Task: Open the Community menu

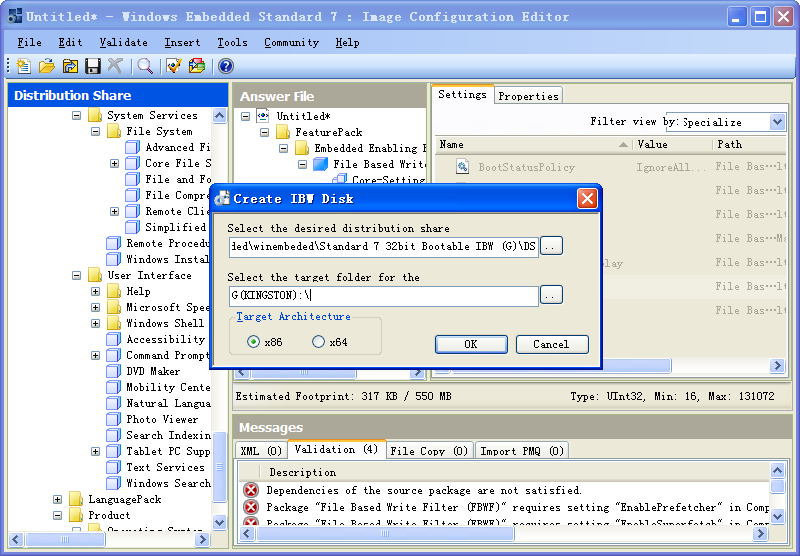Action: [291, 42]
